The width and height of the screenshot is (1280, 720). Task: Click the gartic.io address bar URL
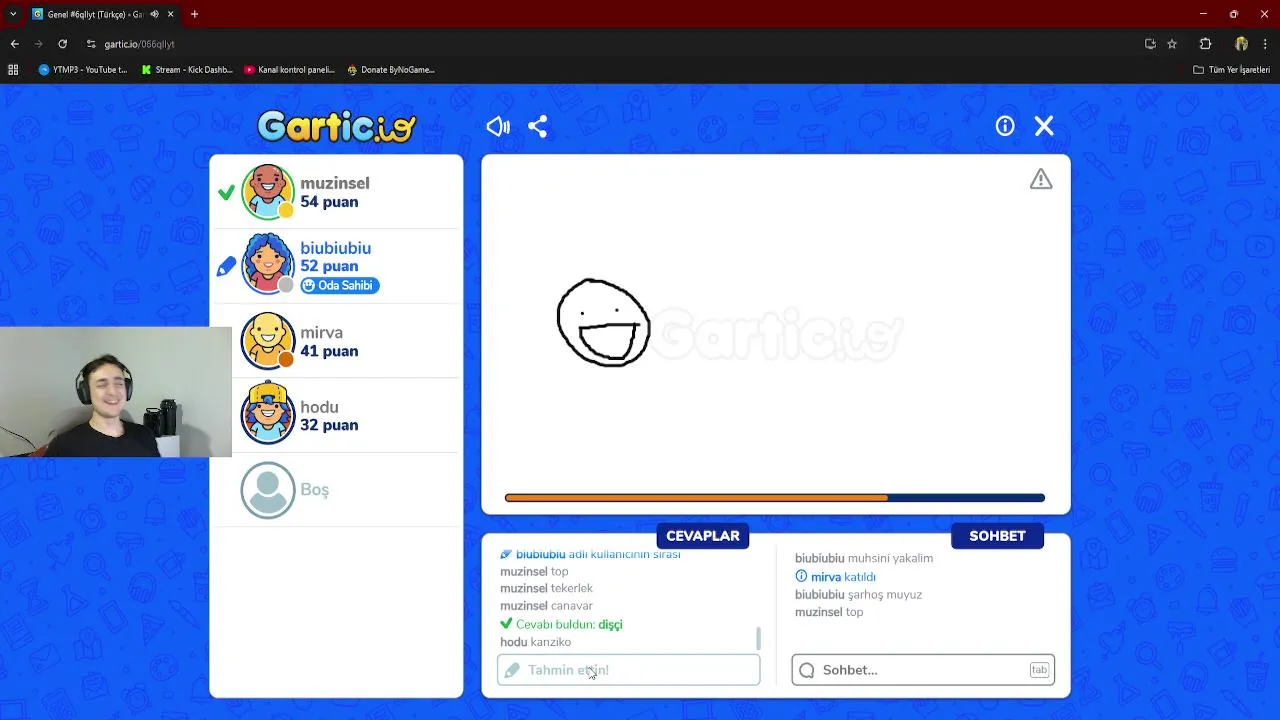coord(139,44)
